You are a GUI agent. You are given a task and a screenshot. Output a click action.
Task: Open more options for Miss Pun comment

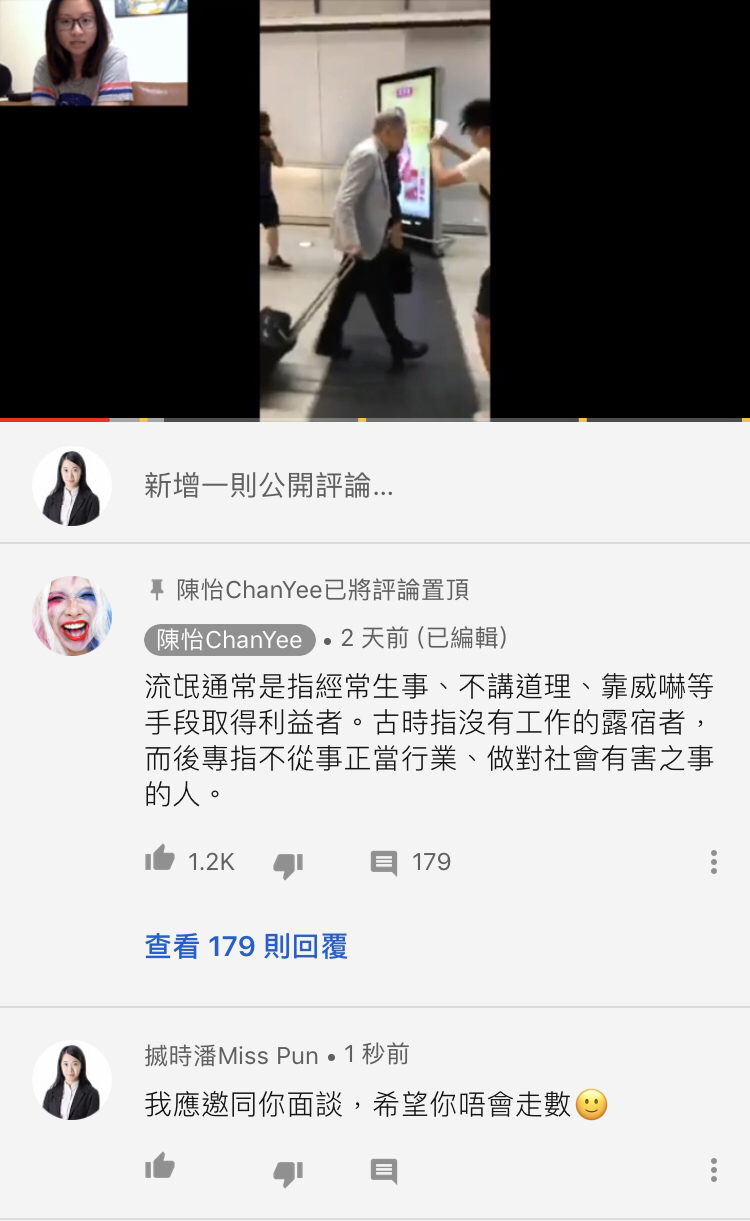713,1169
